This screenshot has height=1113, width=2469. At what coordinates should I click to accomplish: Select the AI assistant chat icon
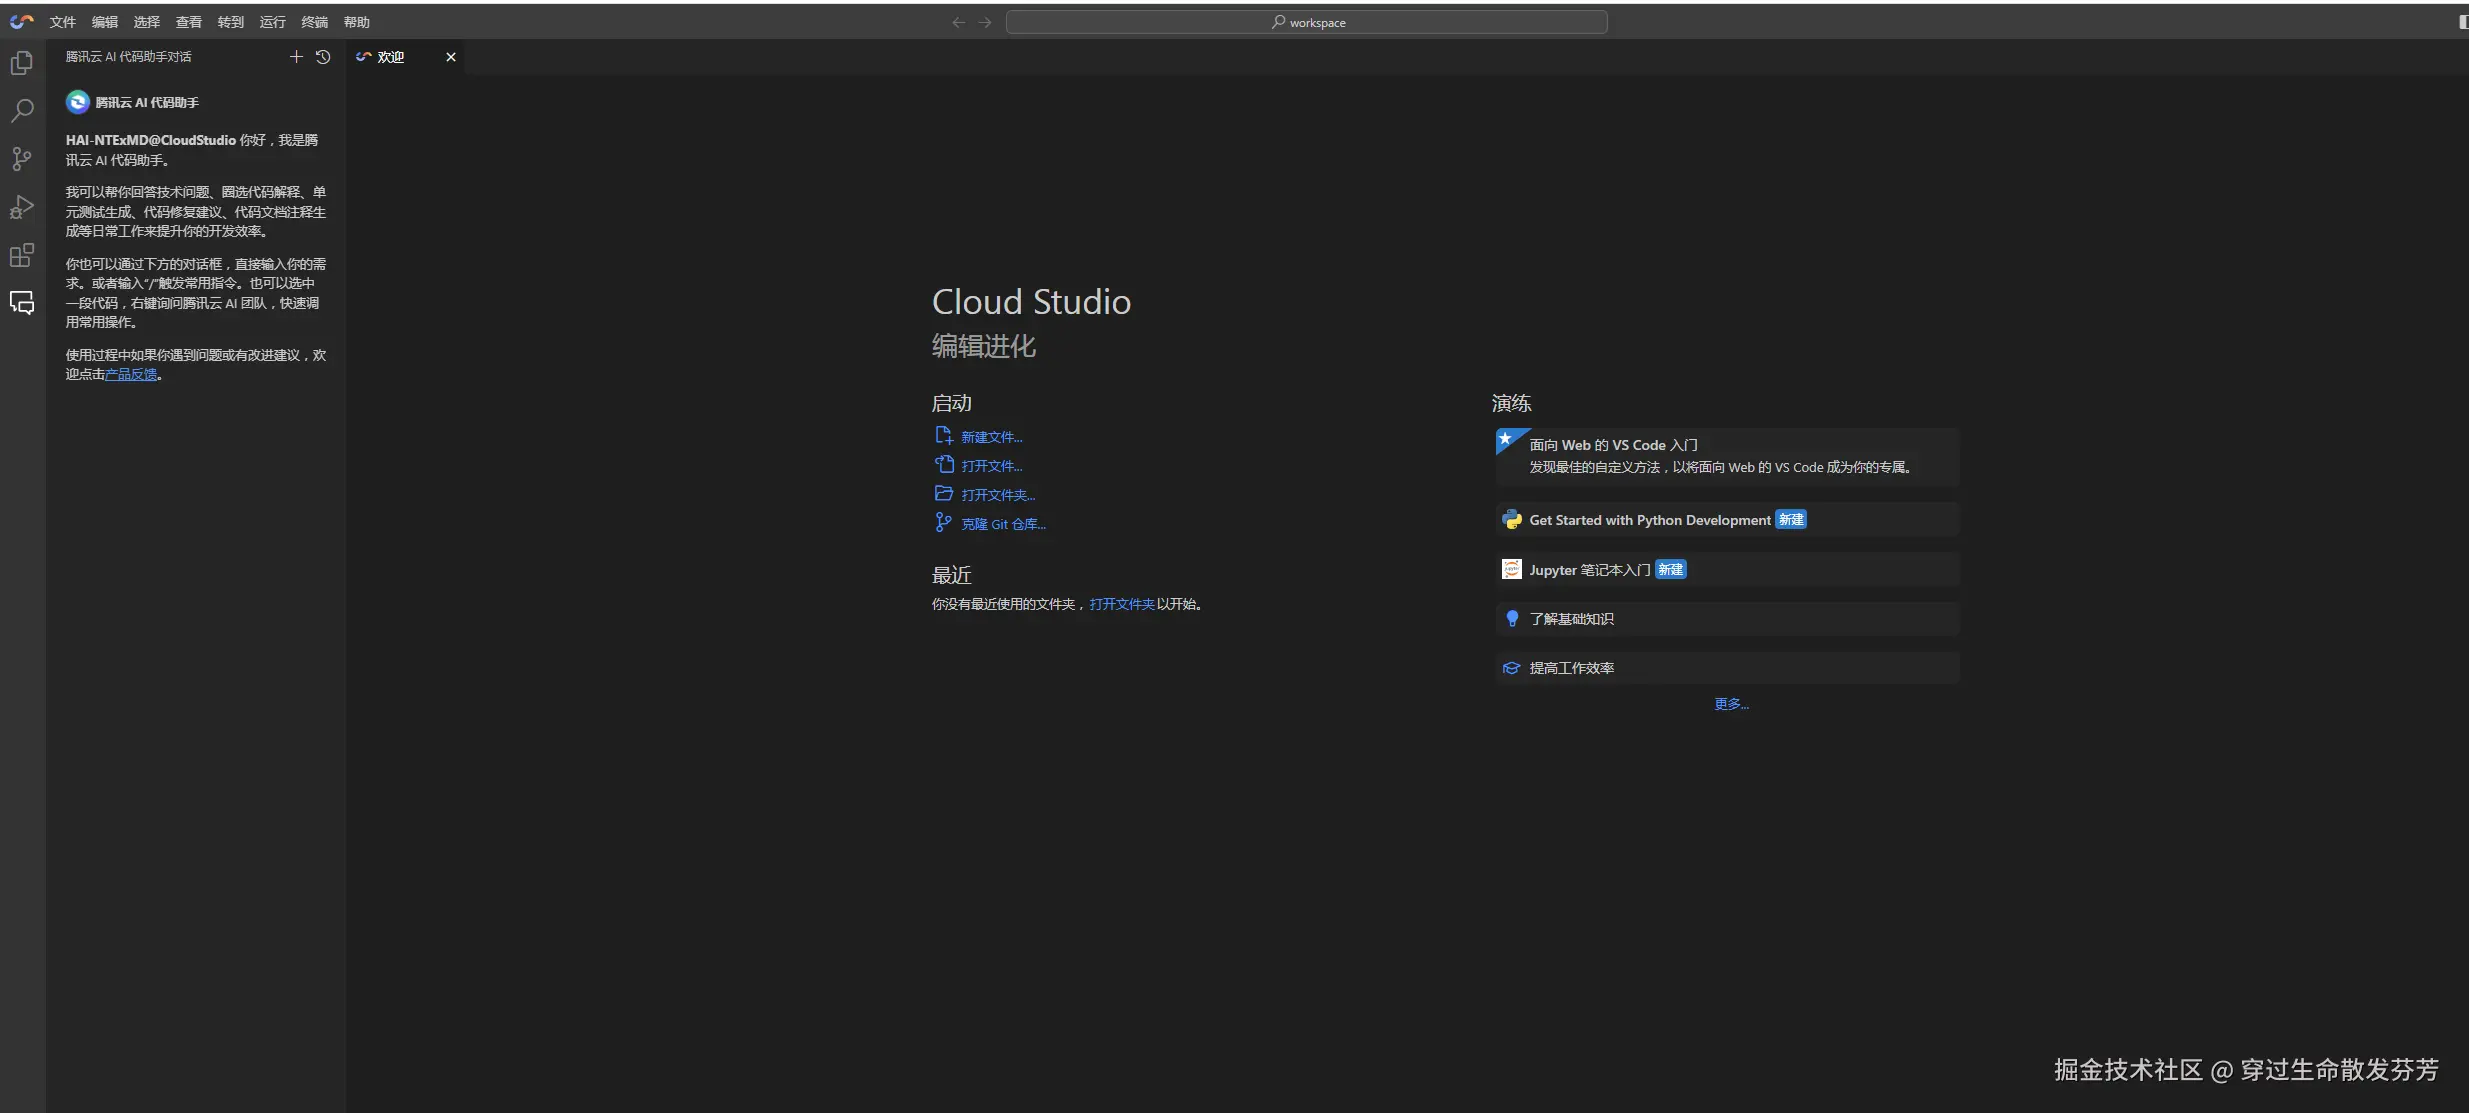(22, 303)
